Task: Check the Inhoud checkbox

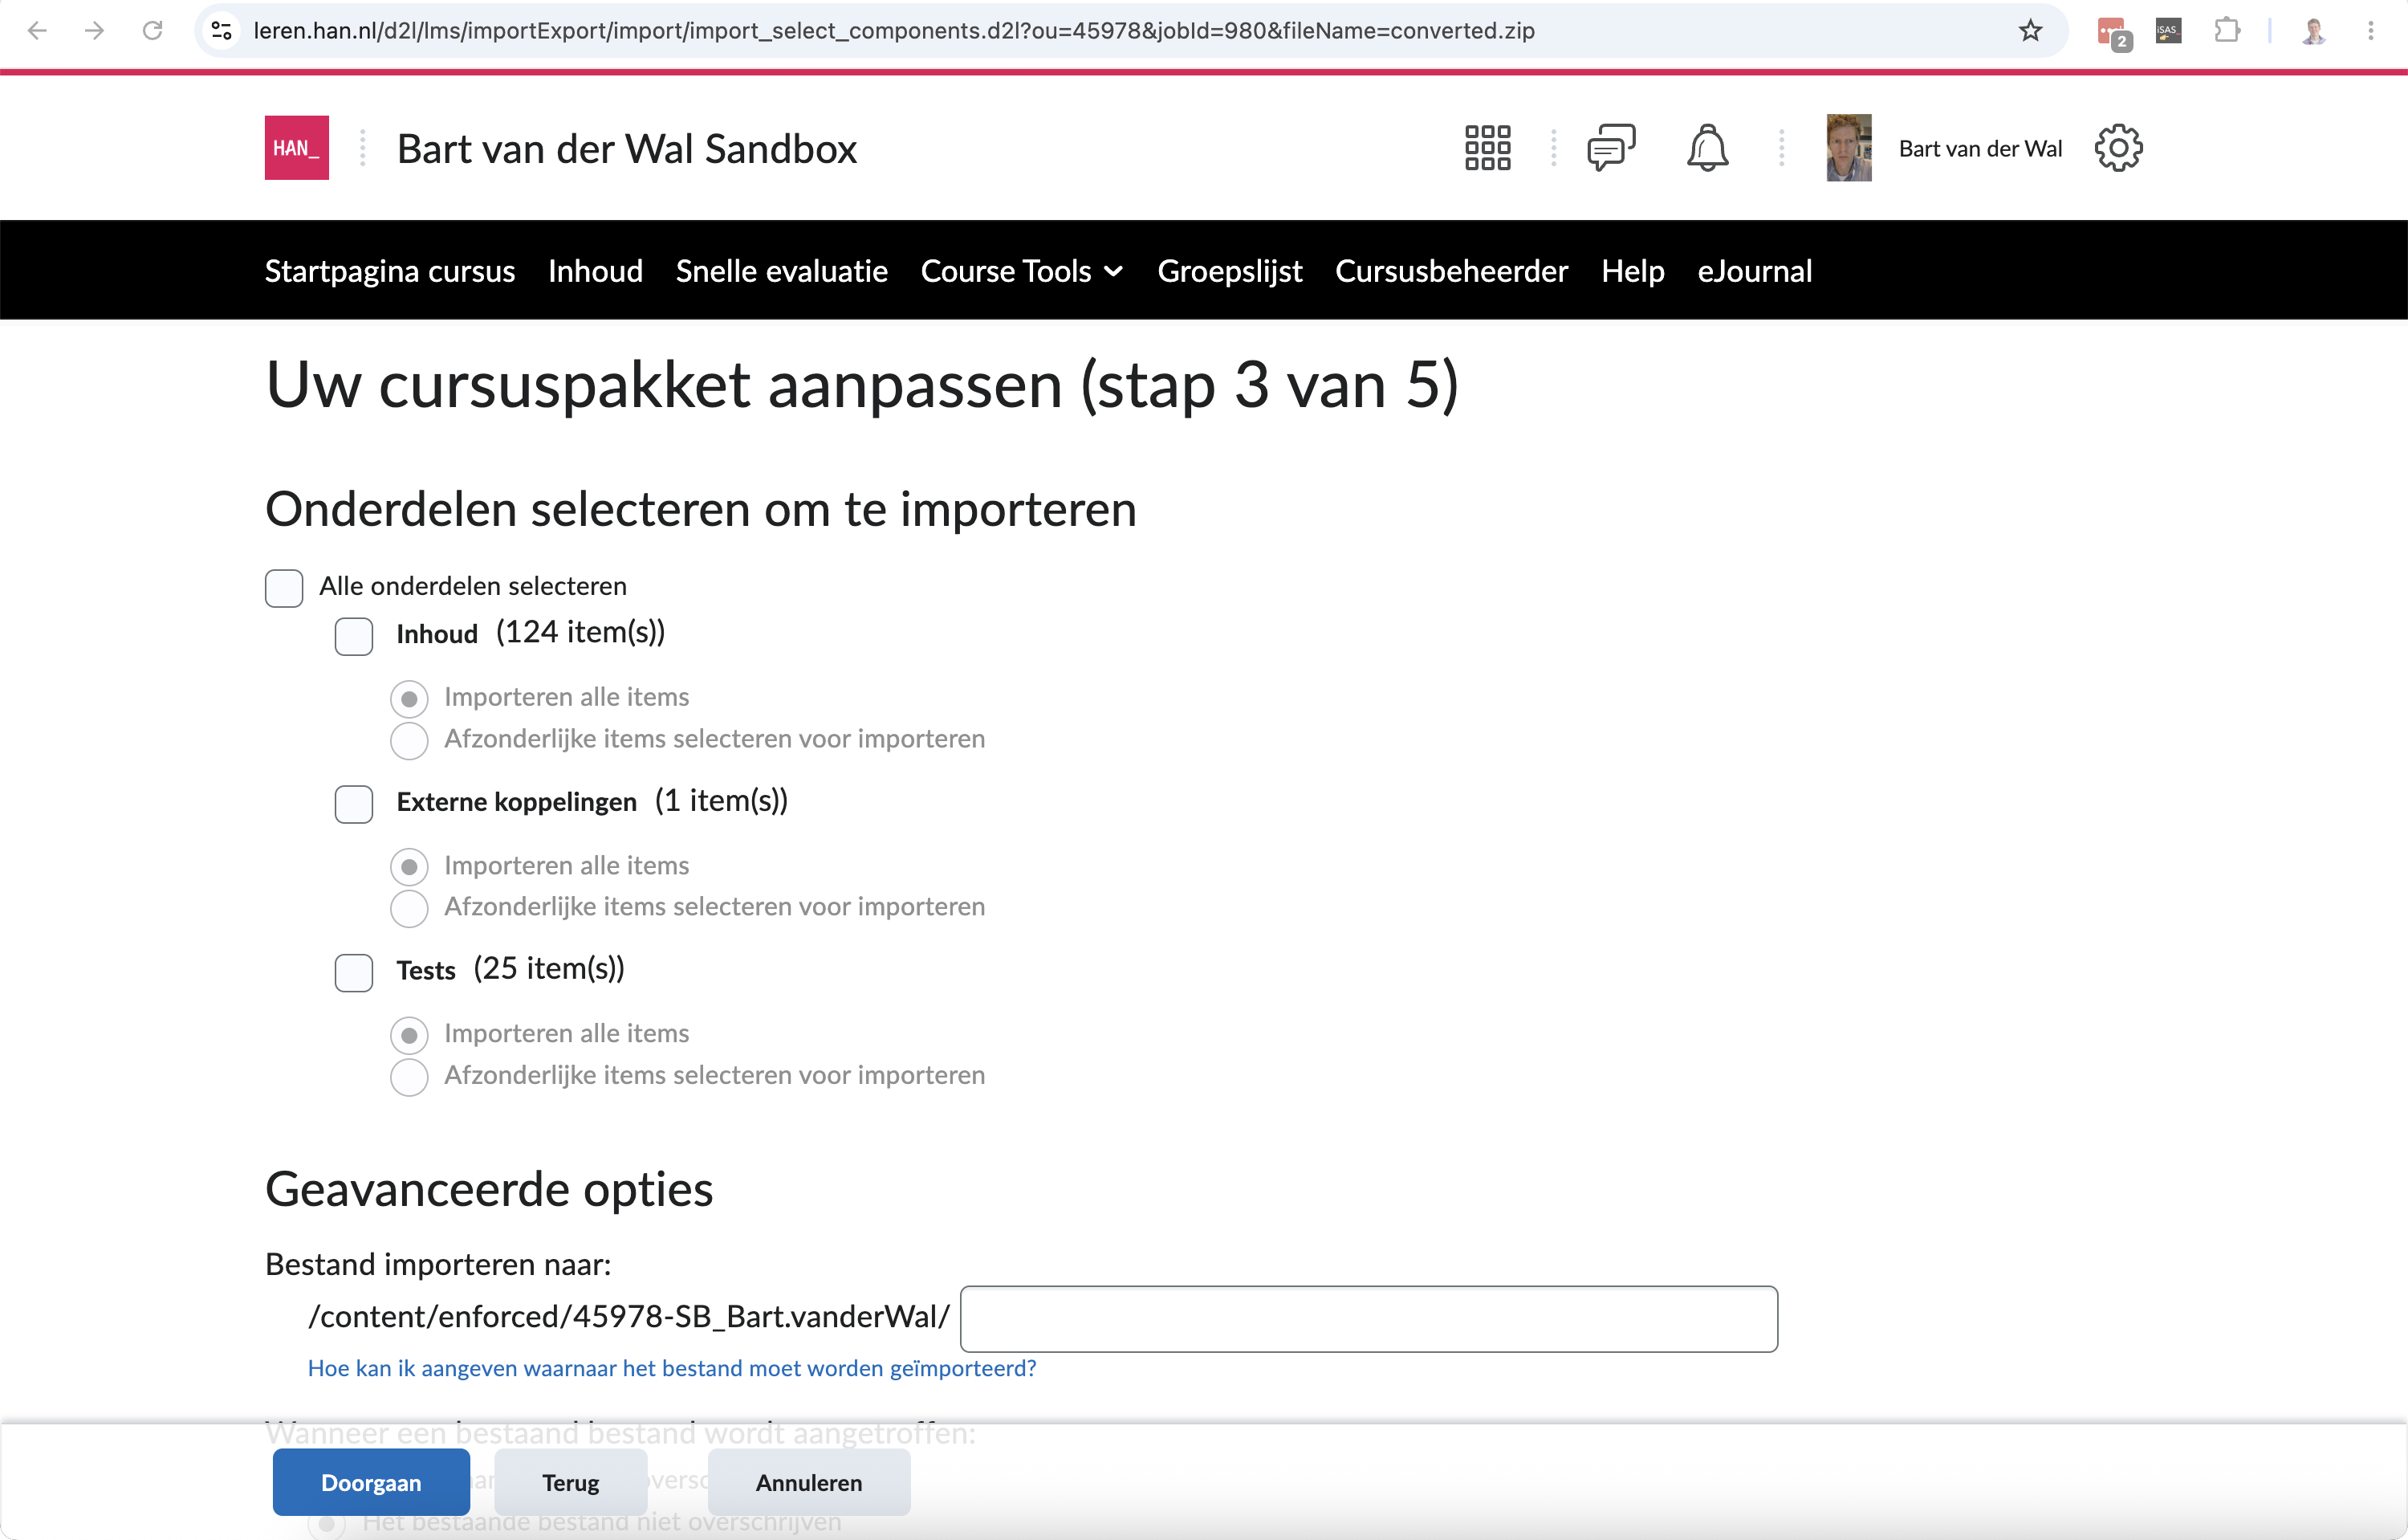Action: [x=354, y=636]
